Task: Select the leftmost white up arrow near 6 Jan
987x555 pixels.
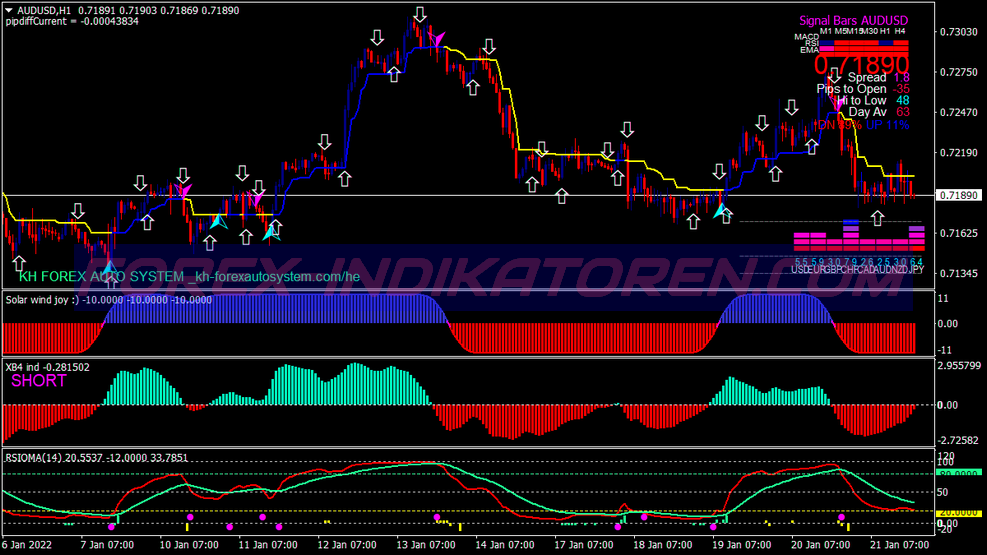Action: pos(19,263)
